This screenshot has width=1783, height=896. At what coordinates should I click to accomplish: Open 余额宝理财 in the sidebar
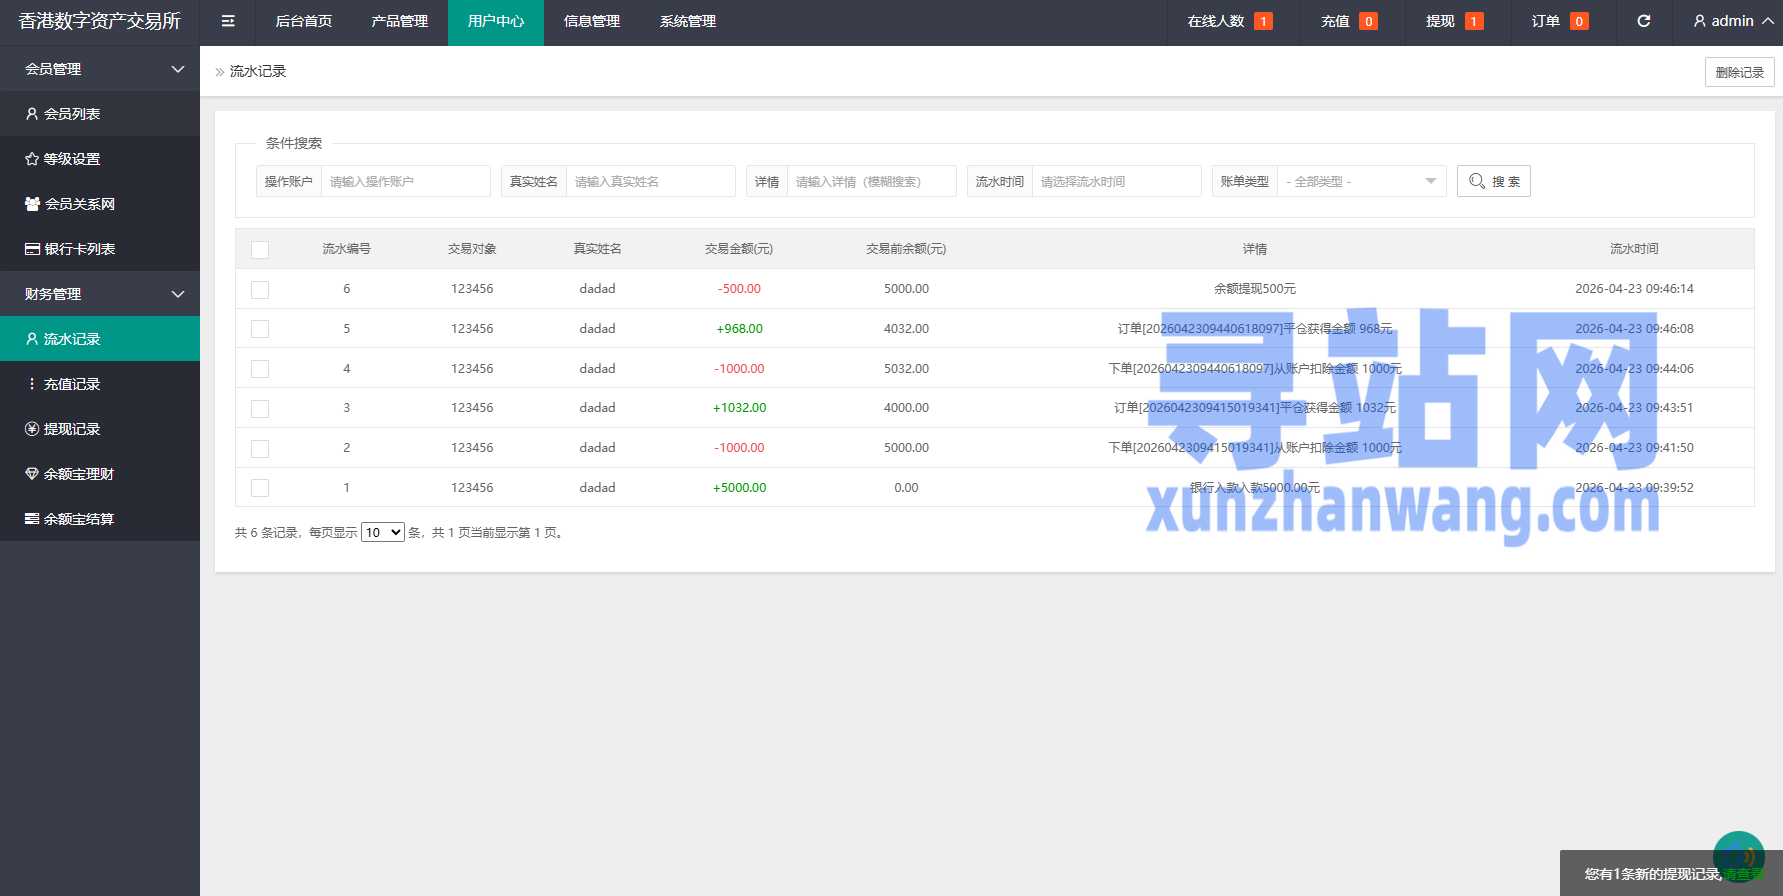(x=100, y=474)
